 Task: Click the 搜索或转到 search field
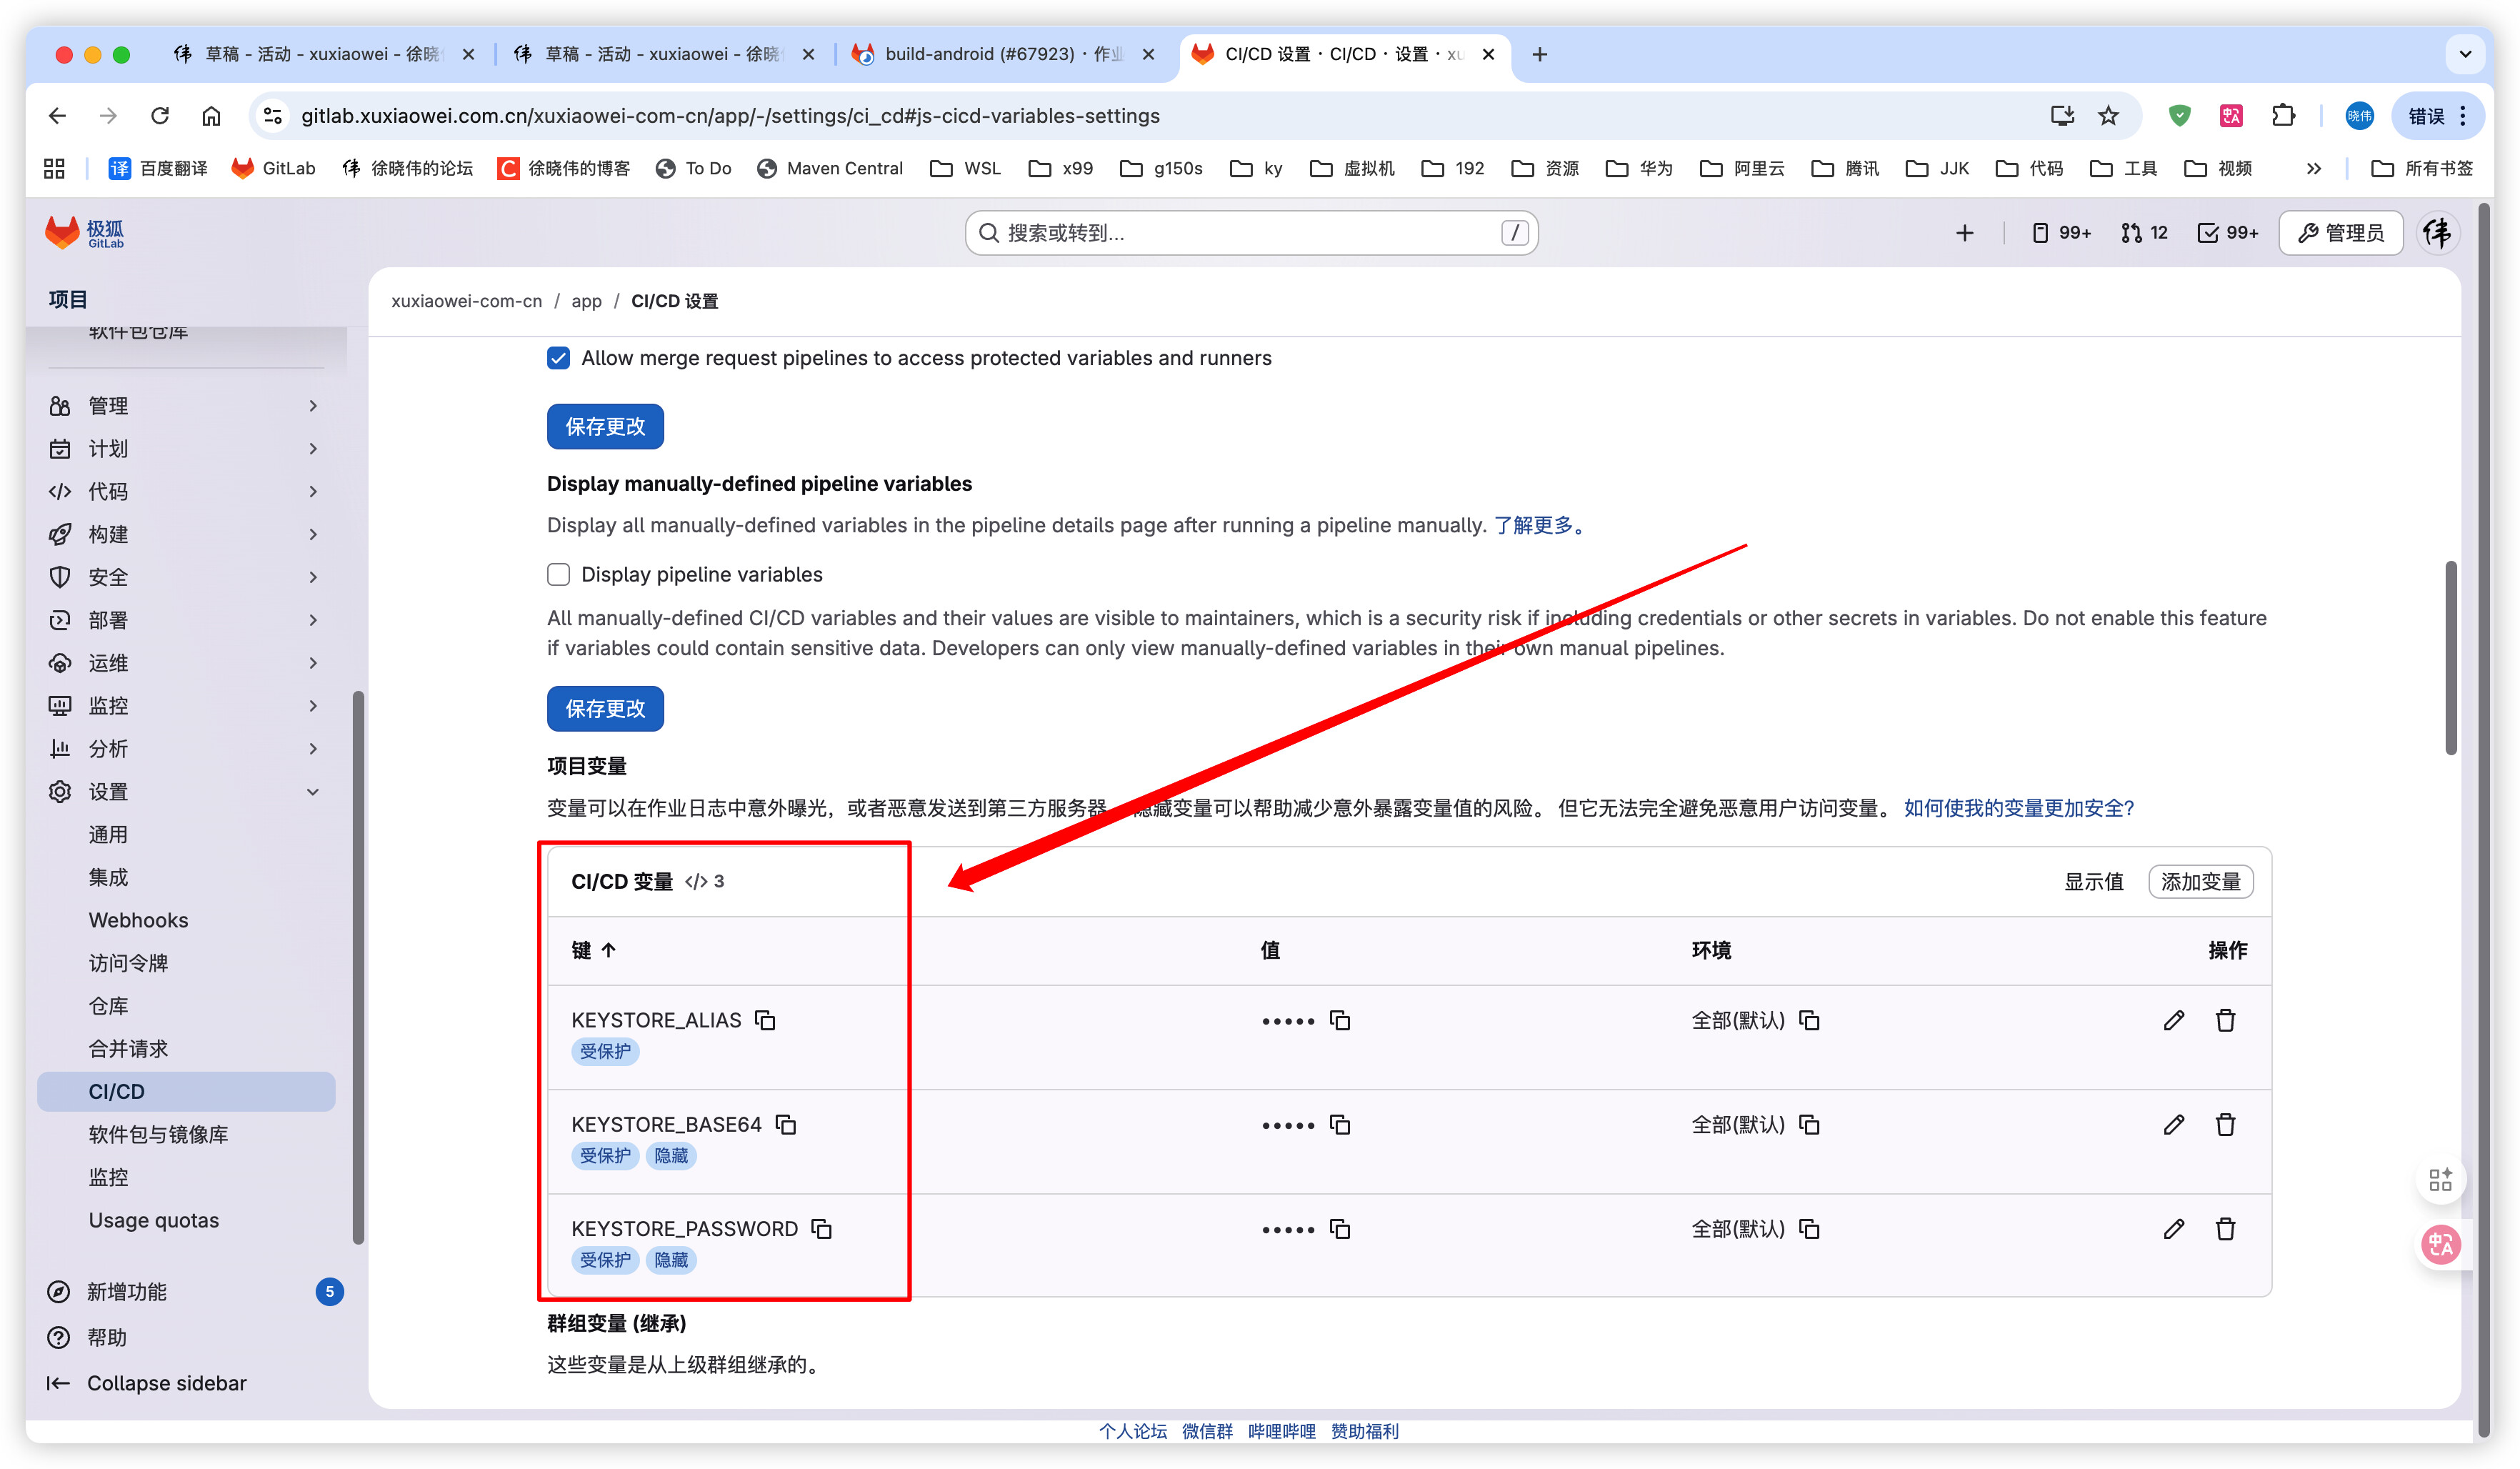1250,233
